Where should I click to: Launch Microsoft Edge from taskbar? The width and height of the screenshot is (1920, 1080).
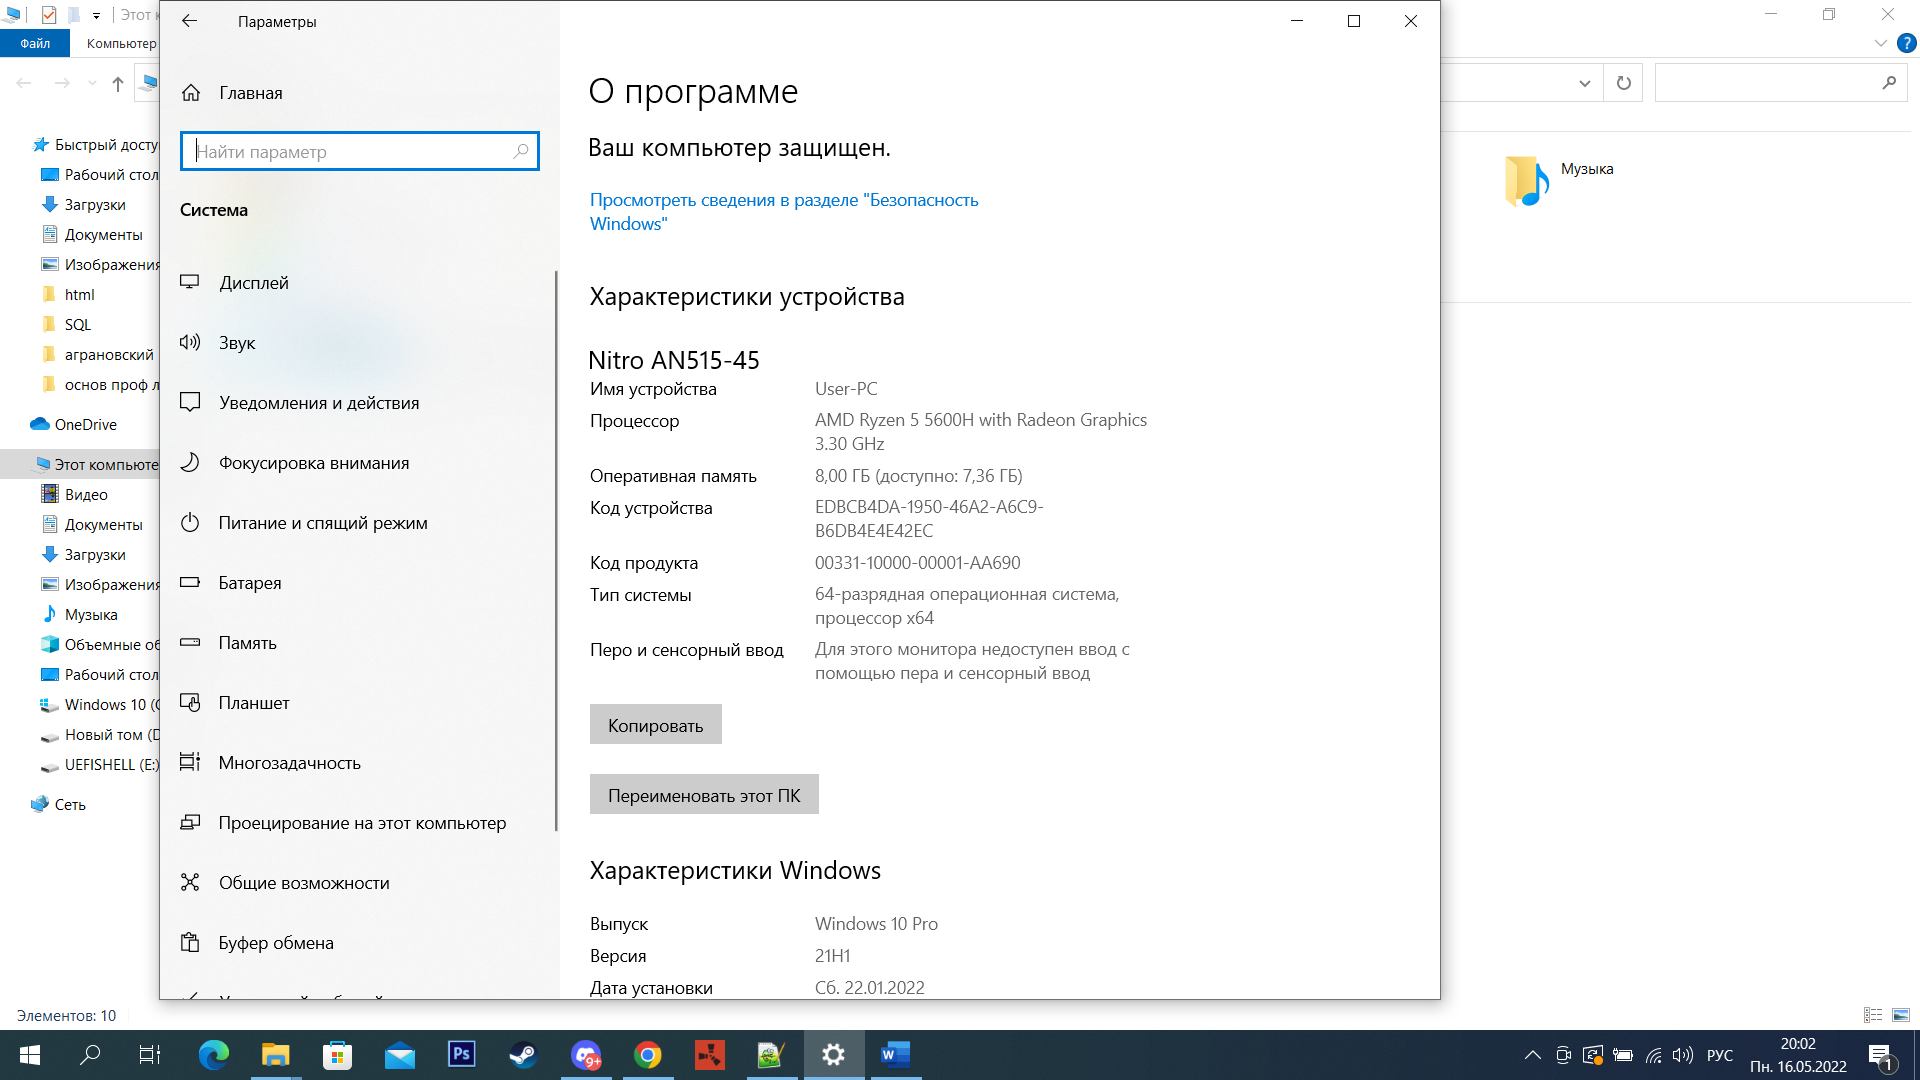click(213, 1055)
